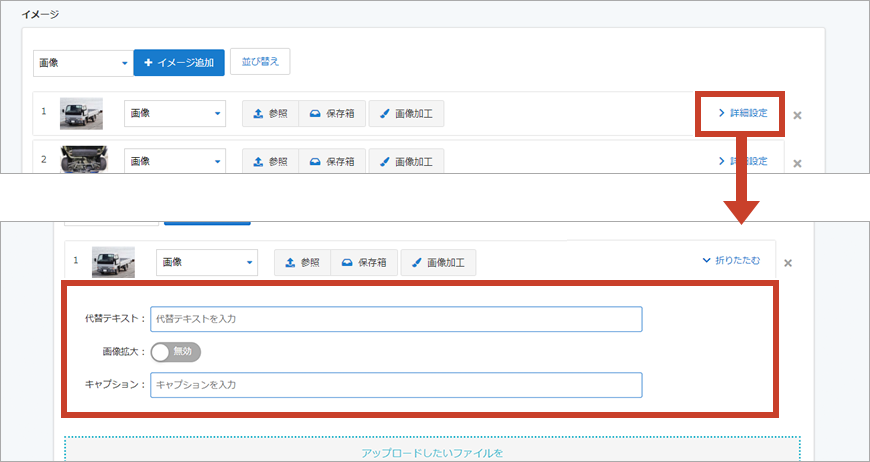Click the file upload drop area
Image resolution: width=870 pixels, height=462 pixels.
432,449
